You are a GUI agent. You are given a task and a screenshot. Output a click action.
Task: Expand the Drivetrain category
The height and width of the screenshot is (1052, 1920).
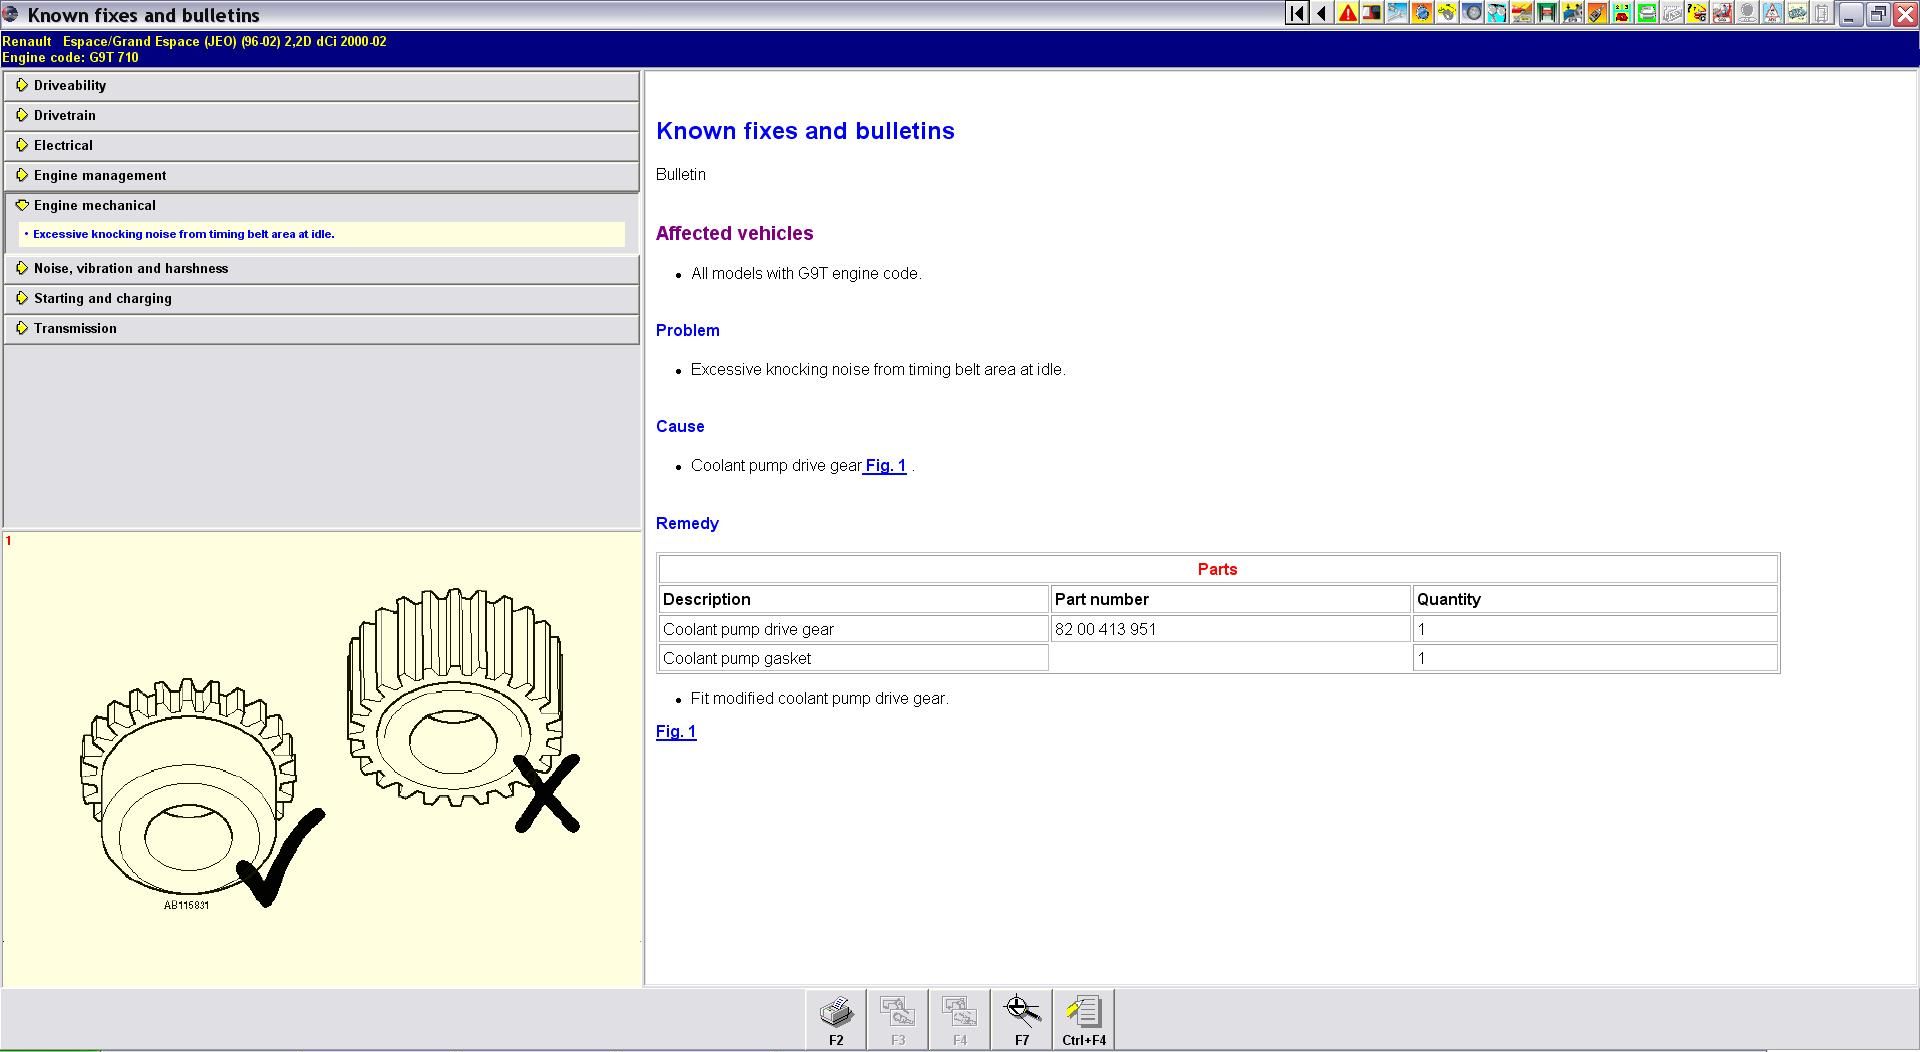(x=65, y=115)
